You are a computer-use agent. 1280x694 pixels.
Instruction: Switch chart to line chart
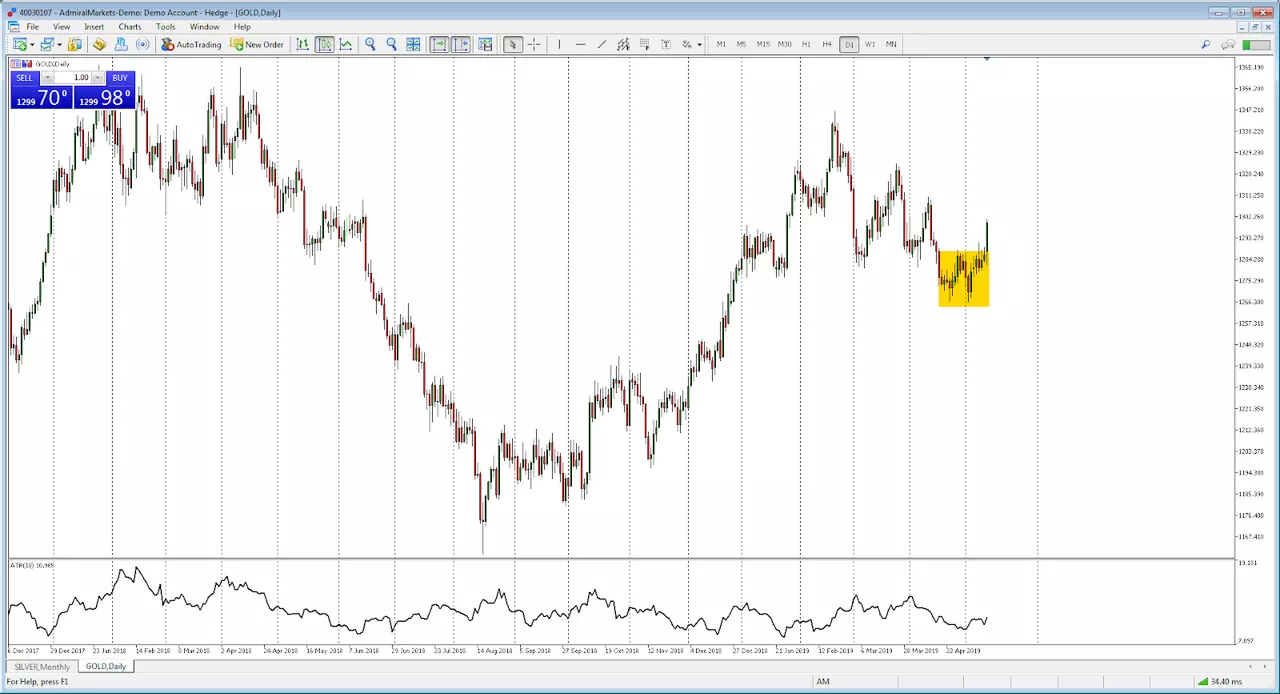346,44
